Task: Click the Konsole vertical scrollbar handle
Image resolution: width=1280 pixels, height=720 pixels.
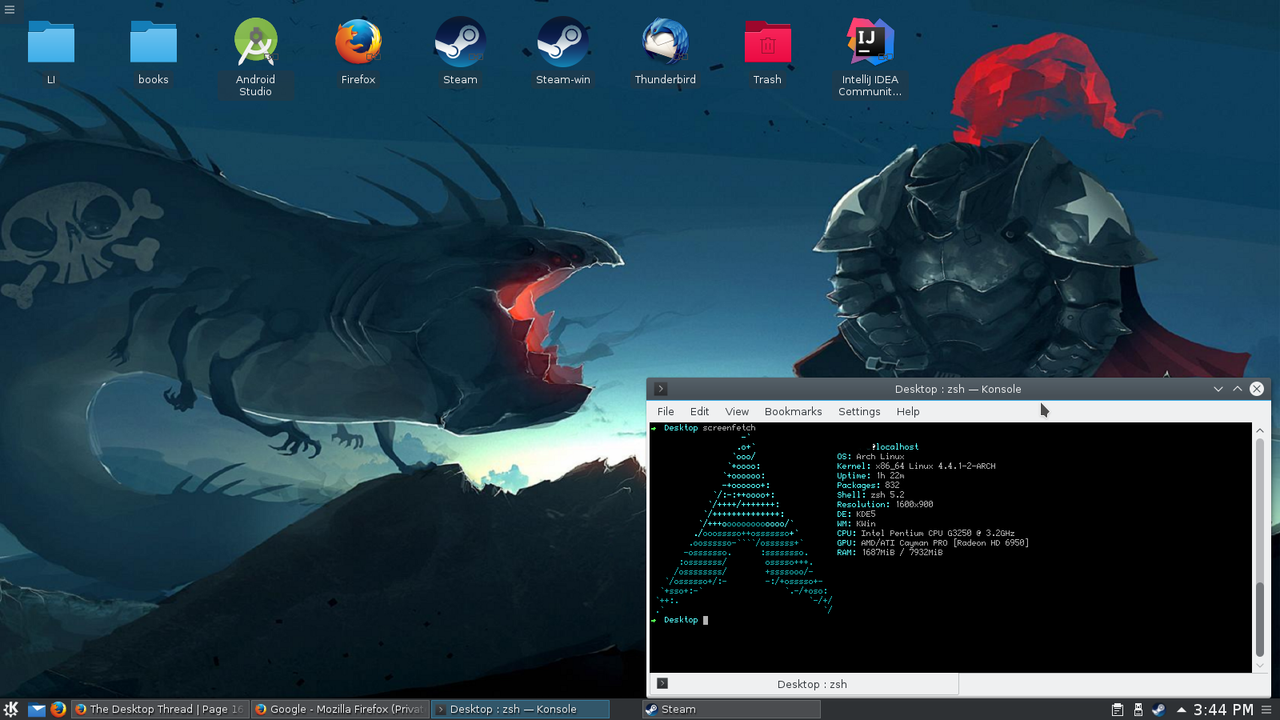Action: 1260,621
